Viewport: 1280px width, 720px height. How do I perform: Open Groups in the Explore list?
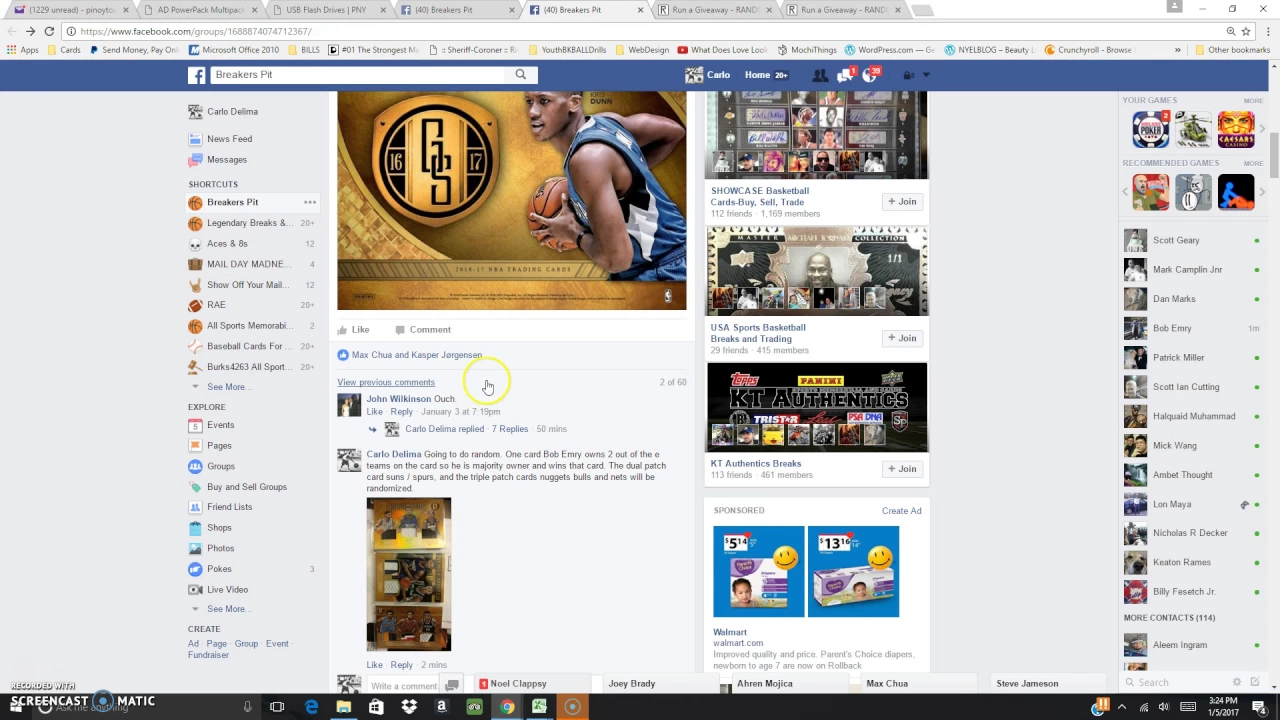221,466
